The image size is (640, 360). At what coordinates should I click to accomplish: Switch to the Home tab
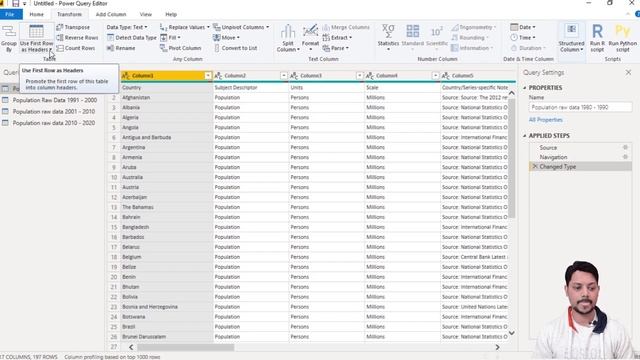pos(36,14)
